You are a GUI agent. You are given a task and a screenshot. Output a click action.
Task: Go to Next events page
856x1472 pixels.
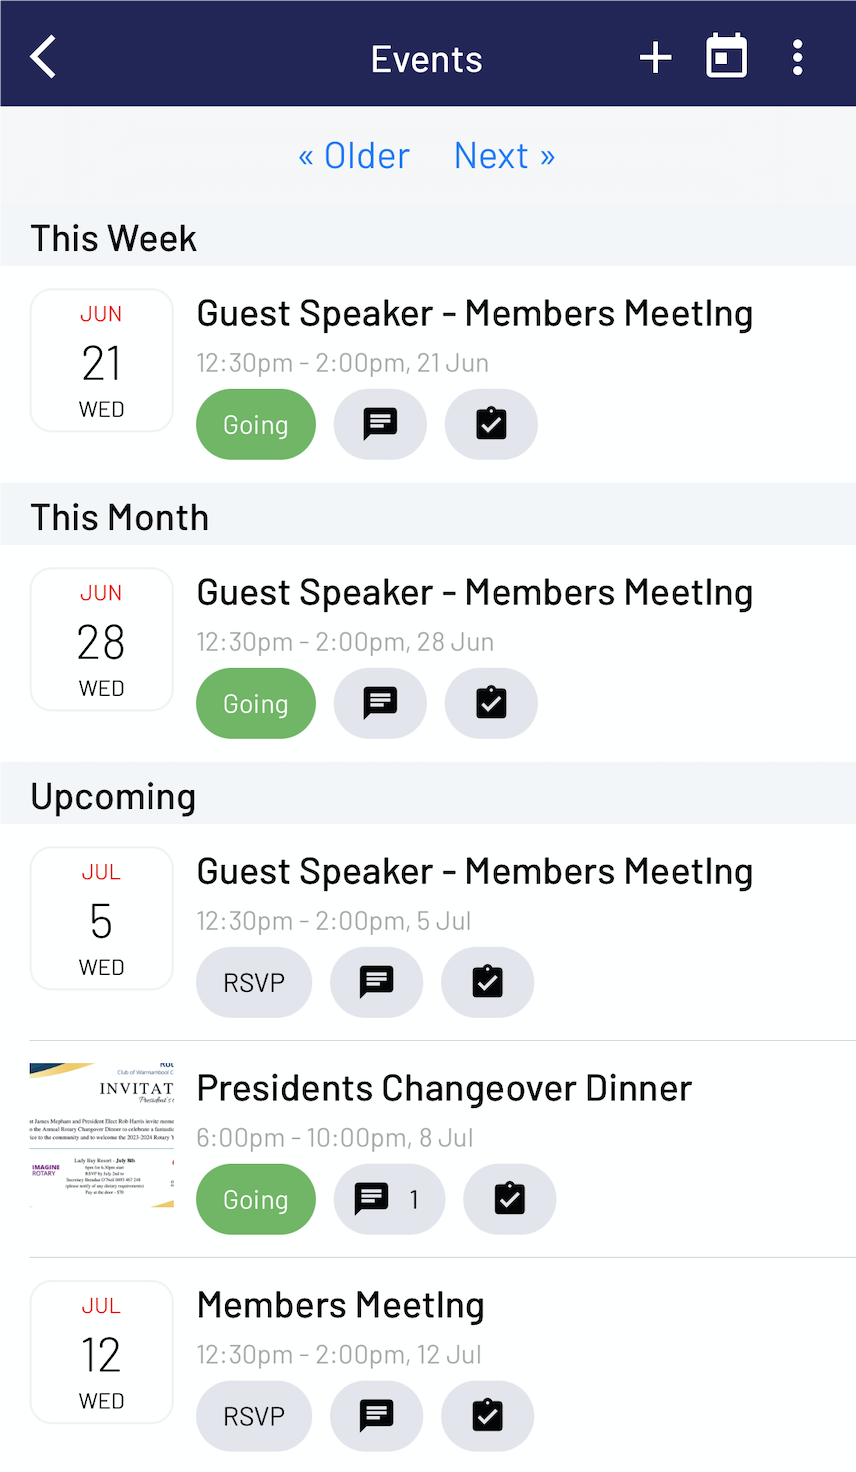tap(504, 156)
